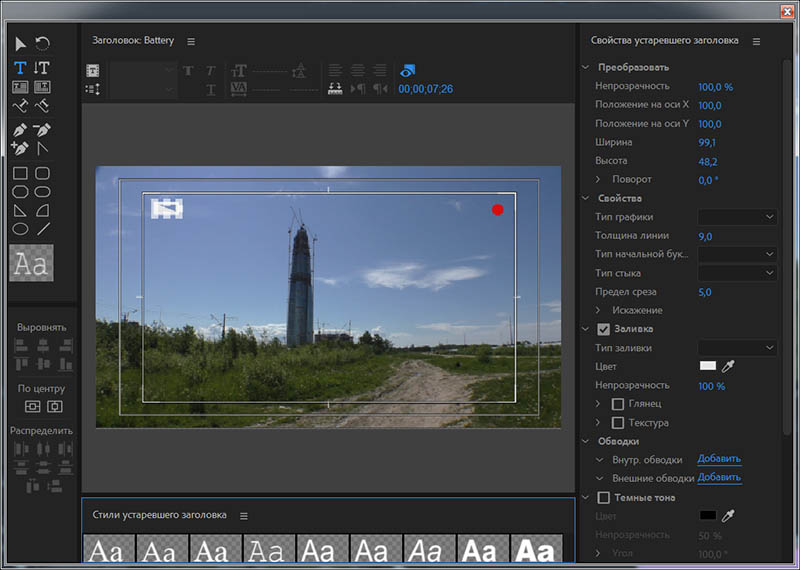Activate the horizontal Type tool
This screenshot has height=570, width=800.
click(x=20, y=67)
